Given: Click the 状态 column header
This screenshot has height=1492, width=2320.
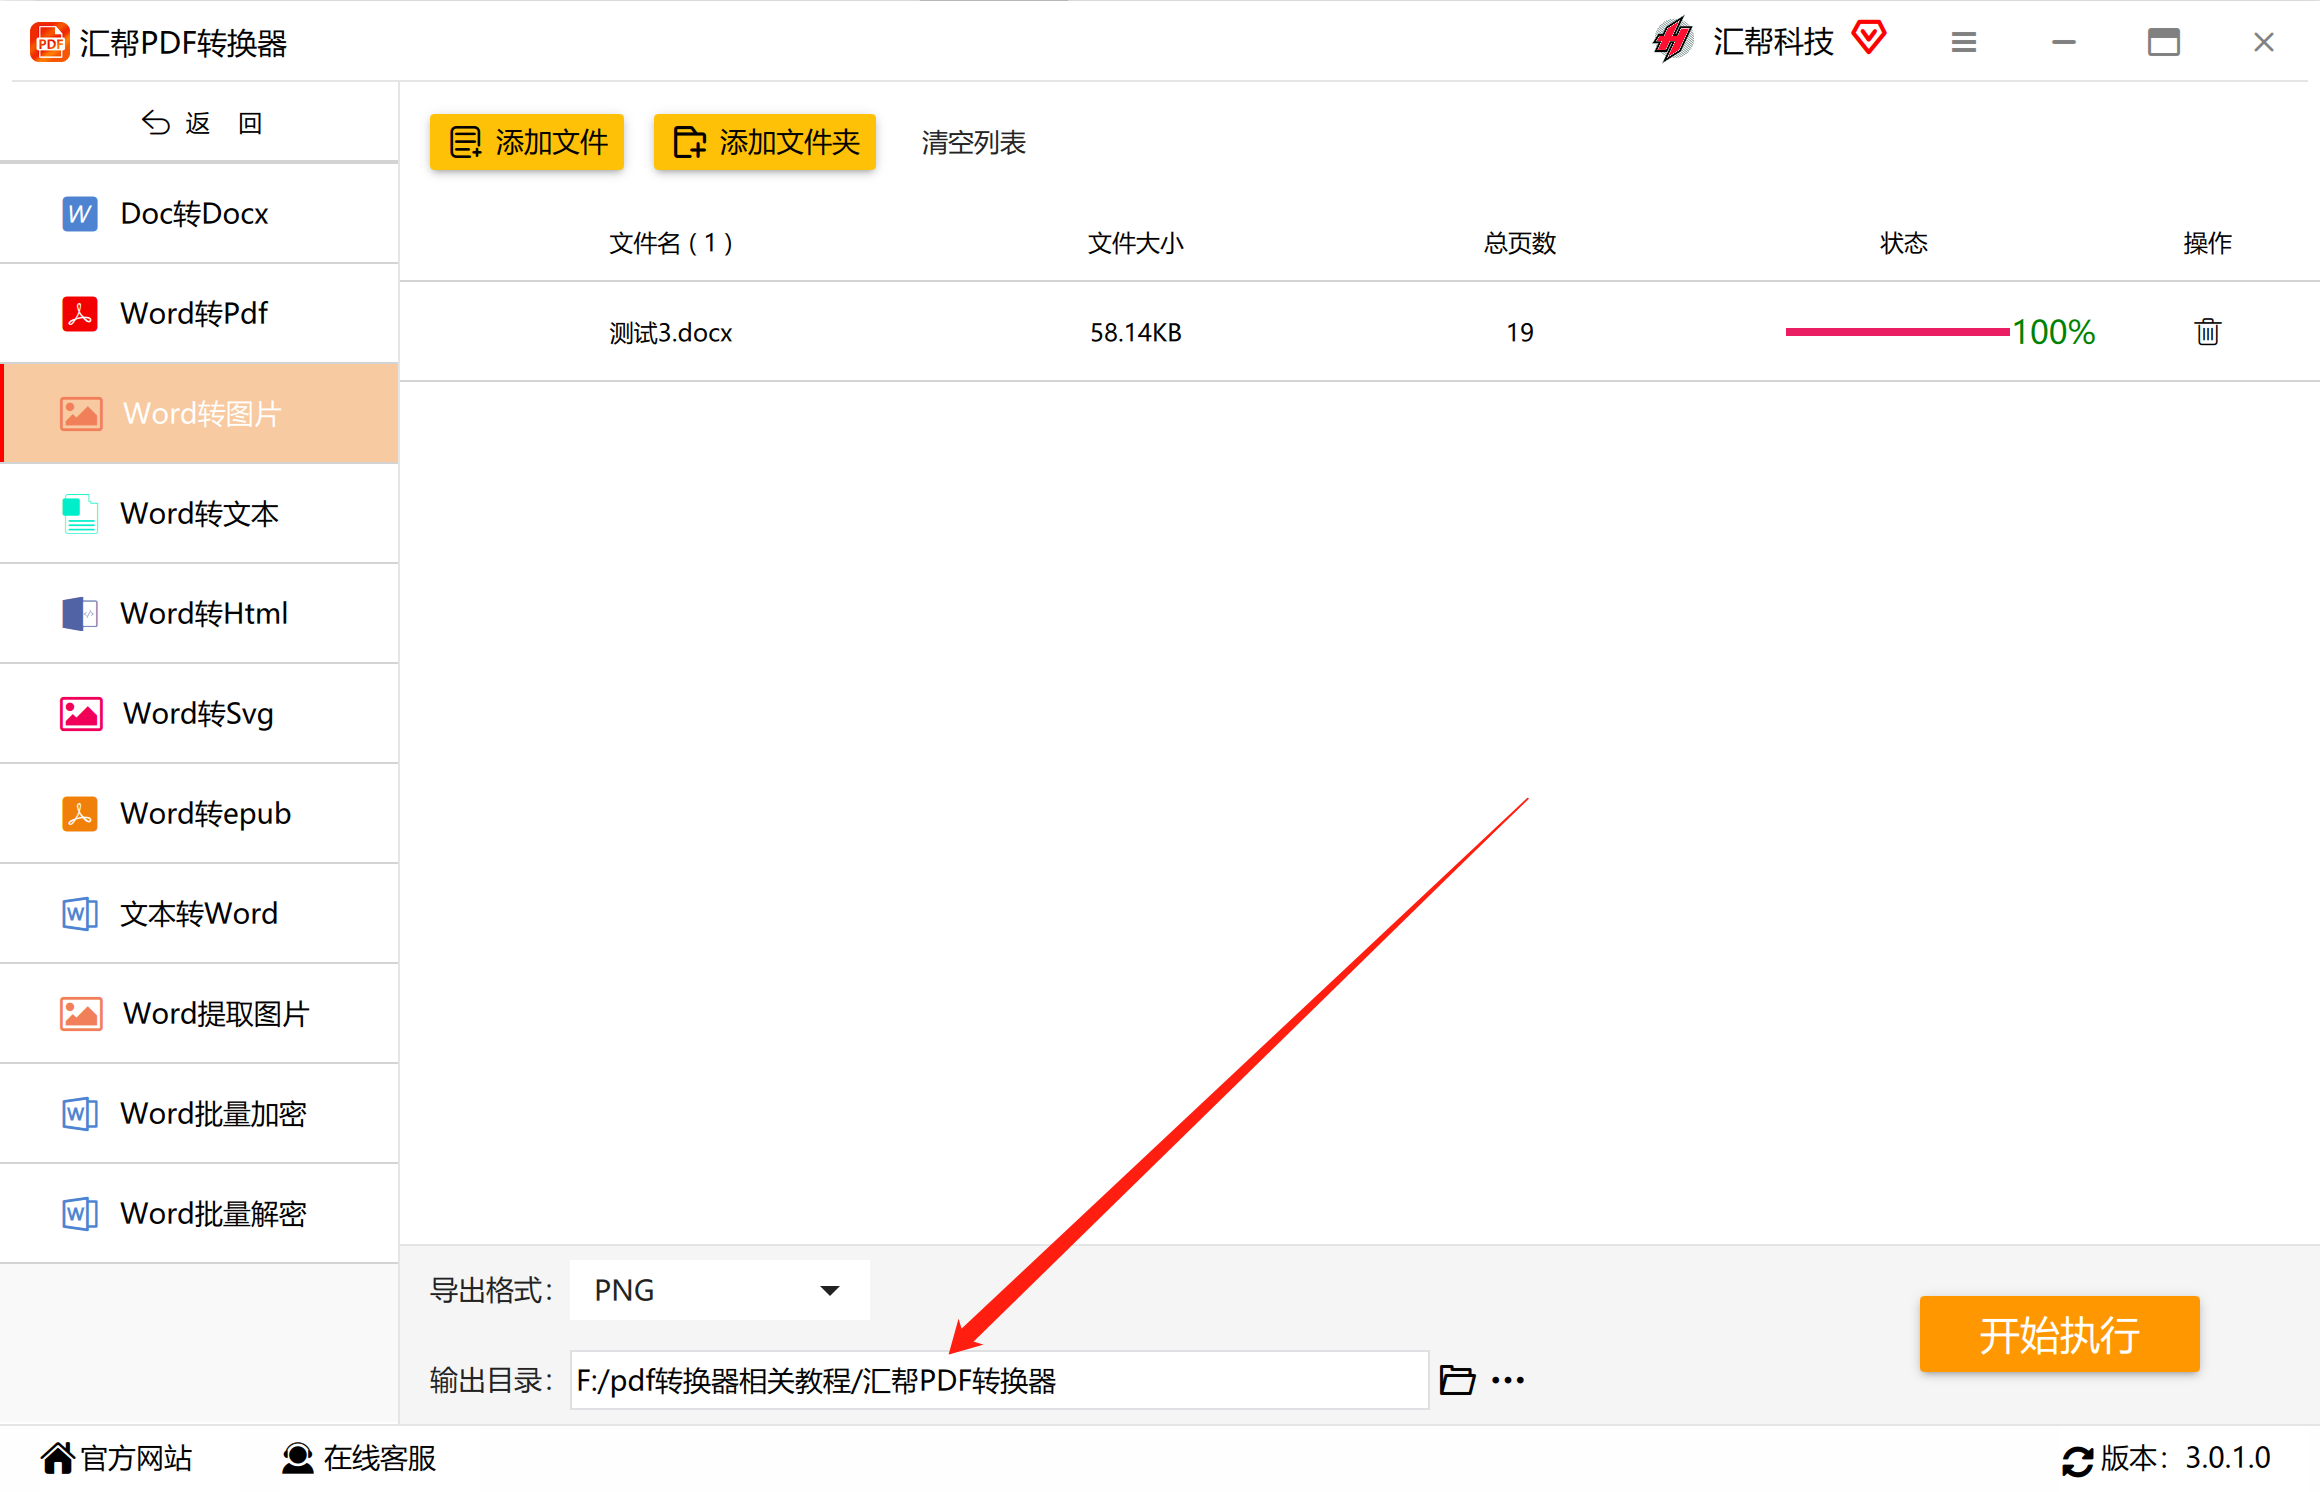Looking at the screenshot, I should click(1904, 243).
